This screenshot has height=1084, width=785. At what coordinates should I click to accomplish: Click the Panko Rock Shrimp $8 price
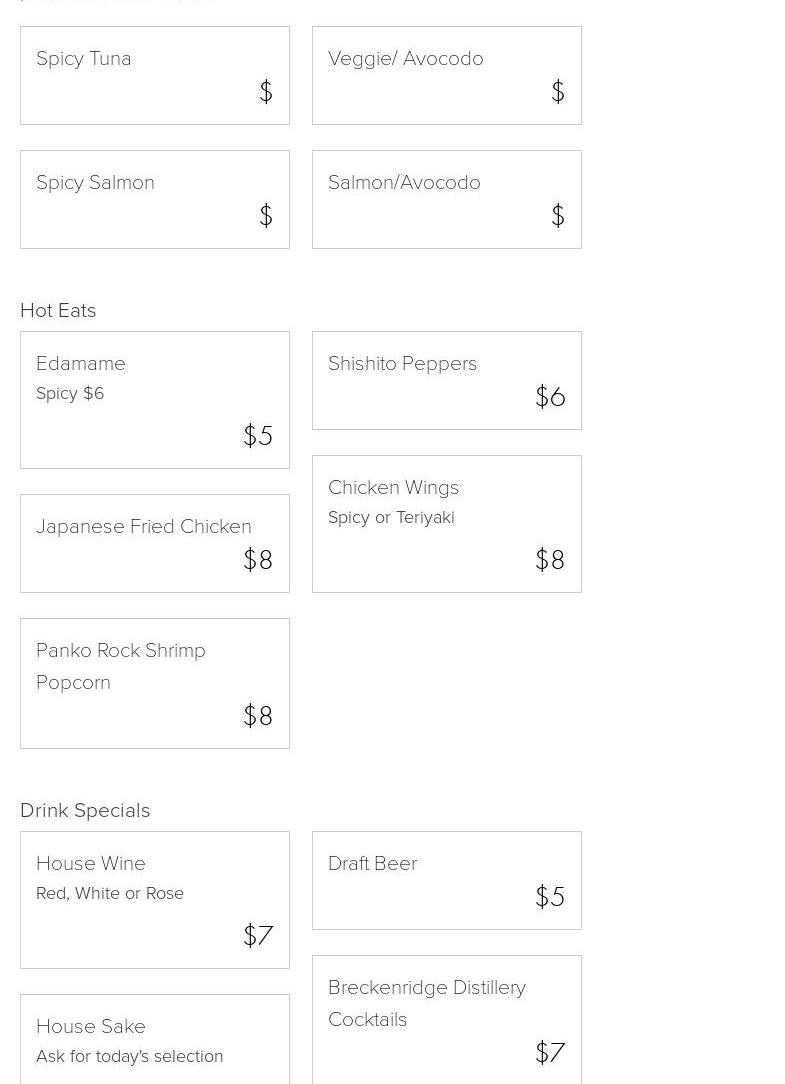[258, 716]
